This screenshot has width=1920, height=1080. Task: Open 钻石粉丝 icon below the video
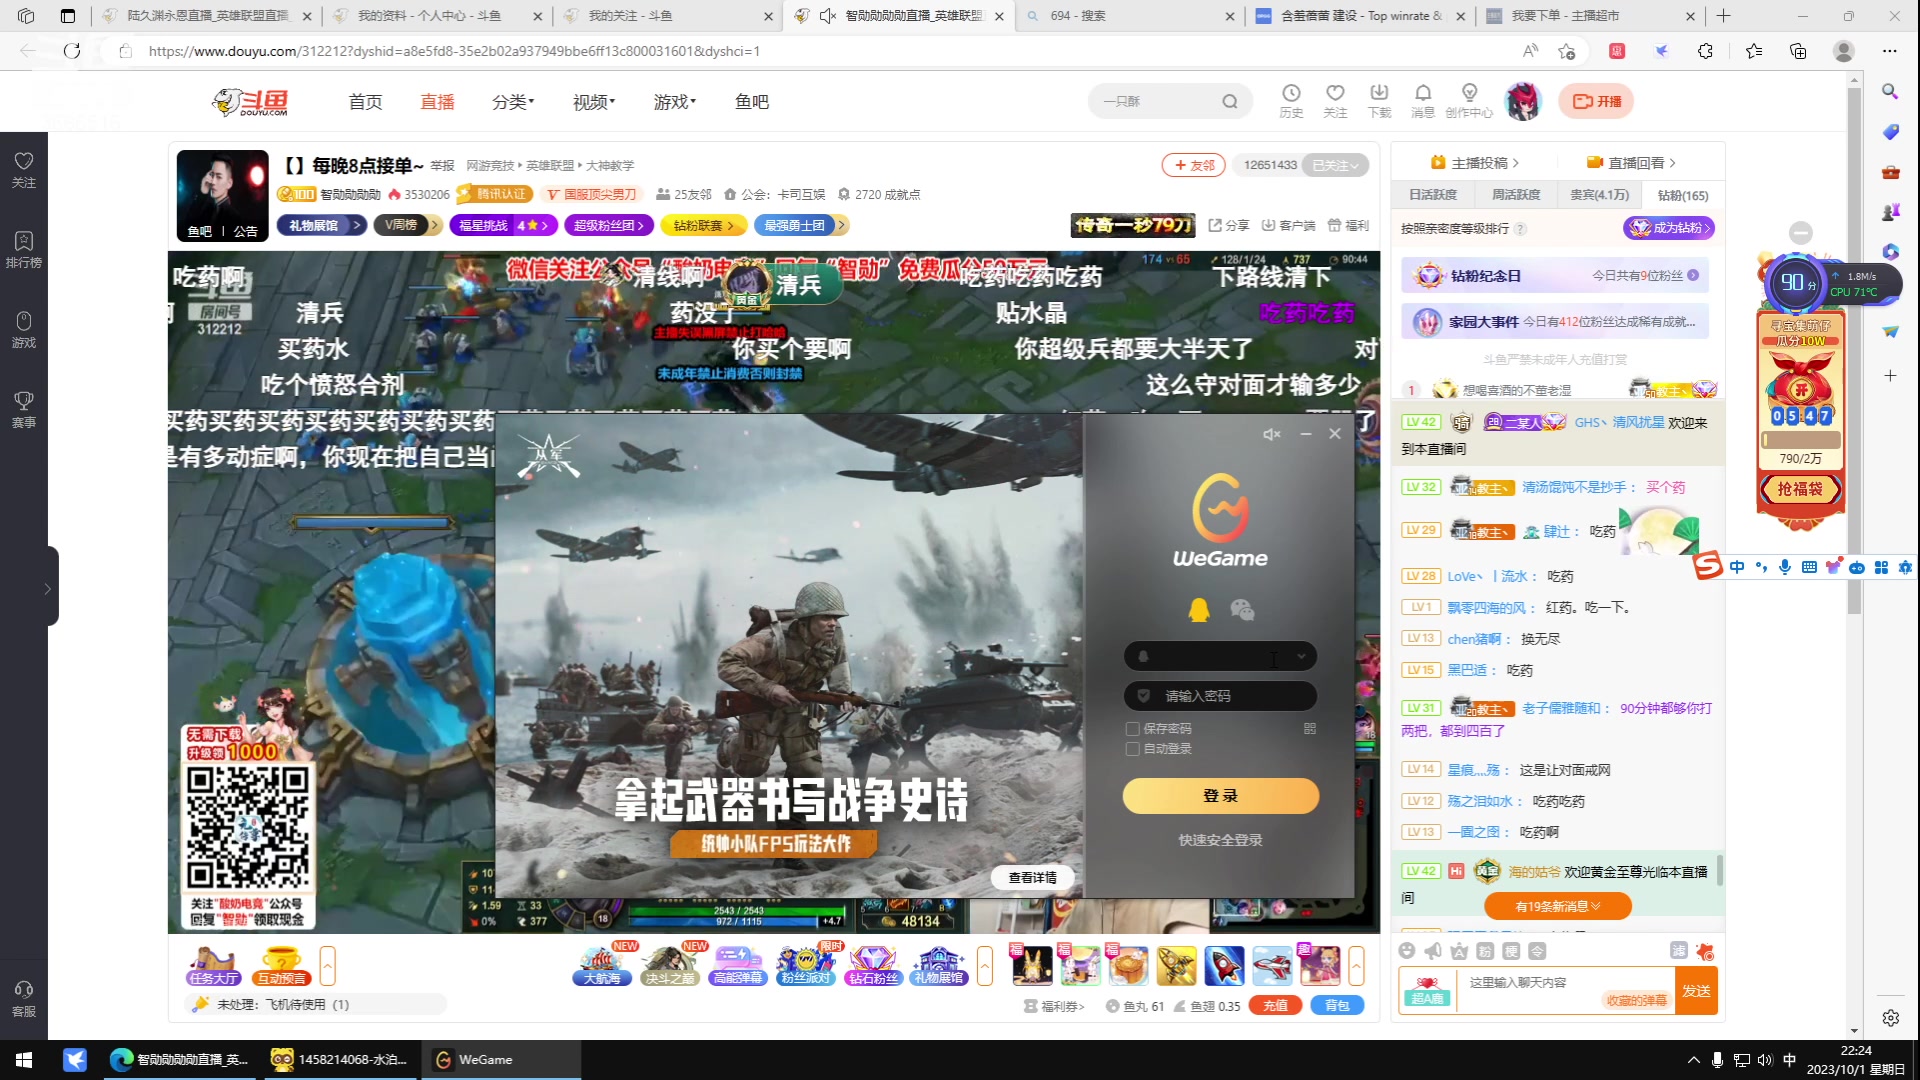(x=873, y=966)
